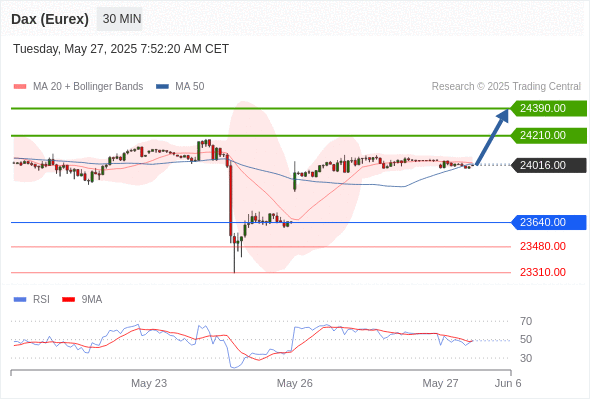Click the Jun 6 date axis label
The height and width of the screenshot is (400, 590).
click(508, 383)
